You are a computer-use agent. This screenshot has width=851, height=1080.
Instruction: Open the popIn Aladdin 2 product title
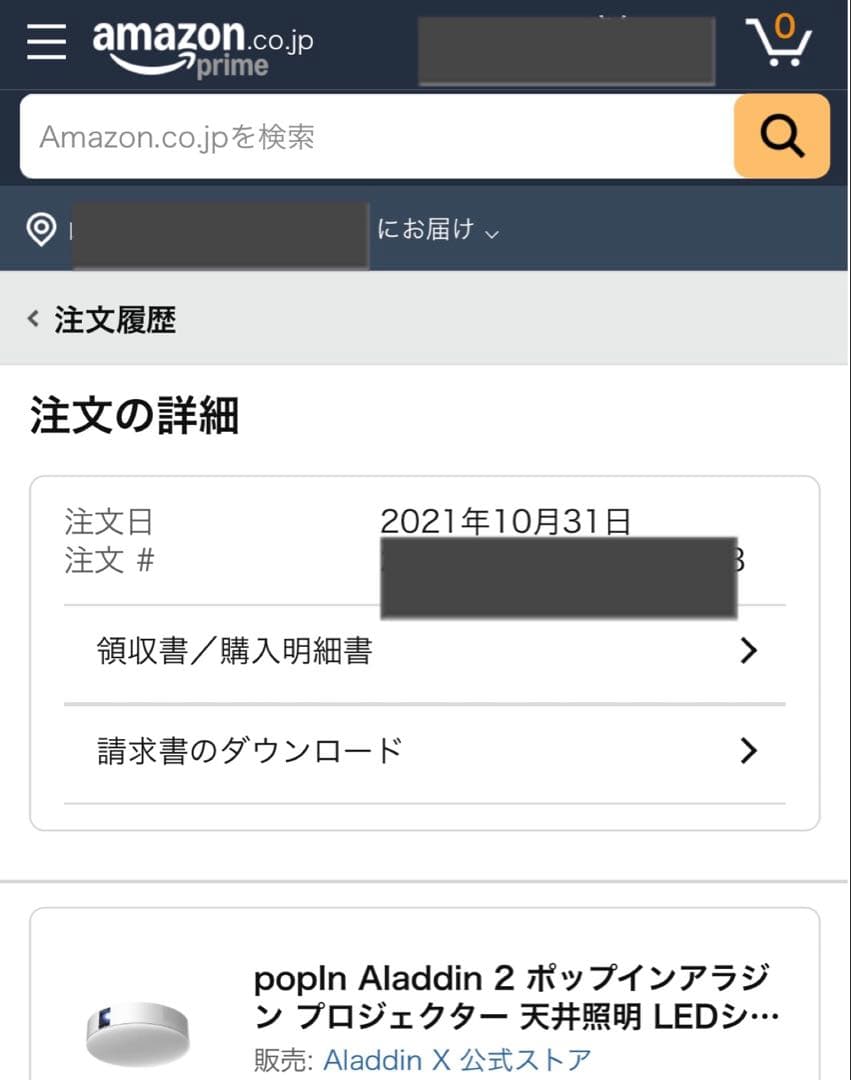515,997
